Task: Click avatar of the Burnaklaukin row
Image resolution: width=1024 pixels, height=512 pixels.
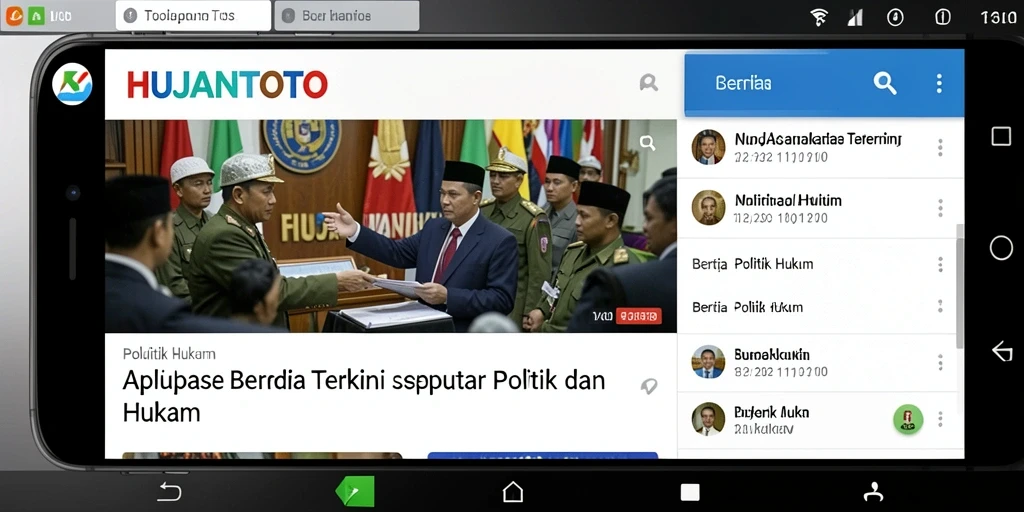Action: [709, 362]
